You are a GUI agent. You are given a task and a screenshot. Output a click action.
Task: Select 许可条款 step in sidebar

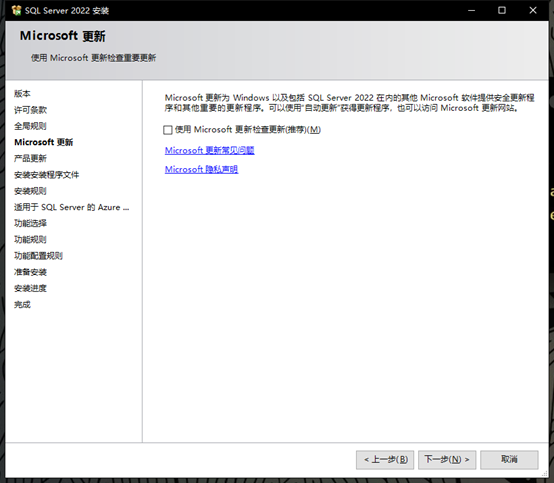30,110
